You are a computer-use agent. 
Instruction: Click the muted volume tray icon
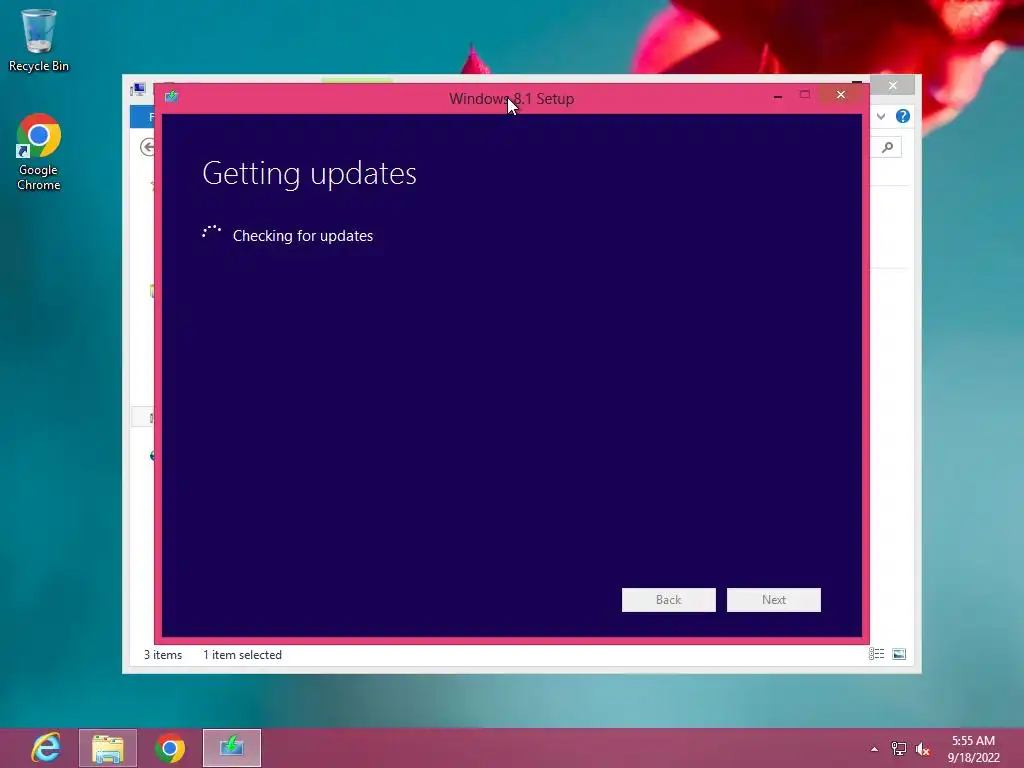[923, 749]
